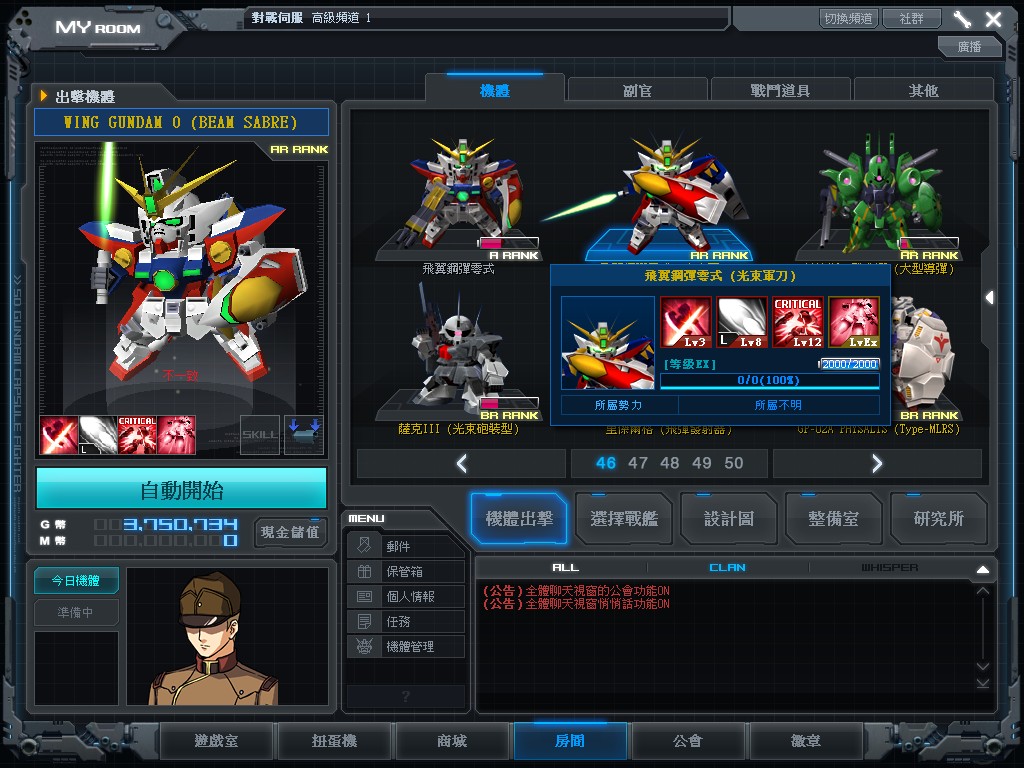Open the mail icon in menu

coord(364,545)
